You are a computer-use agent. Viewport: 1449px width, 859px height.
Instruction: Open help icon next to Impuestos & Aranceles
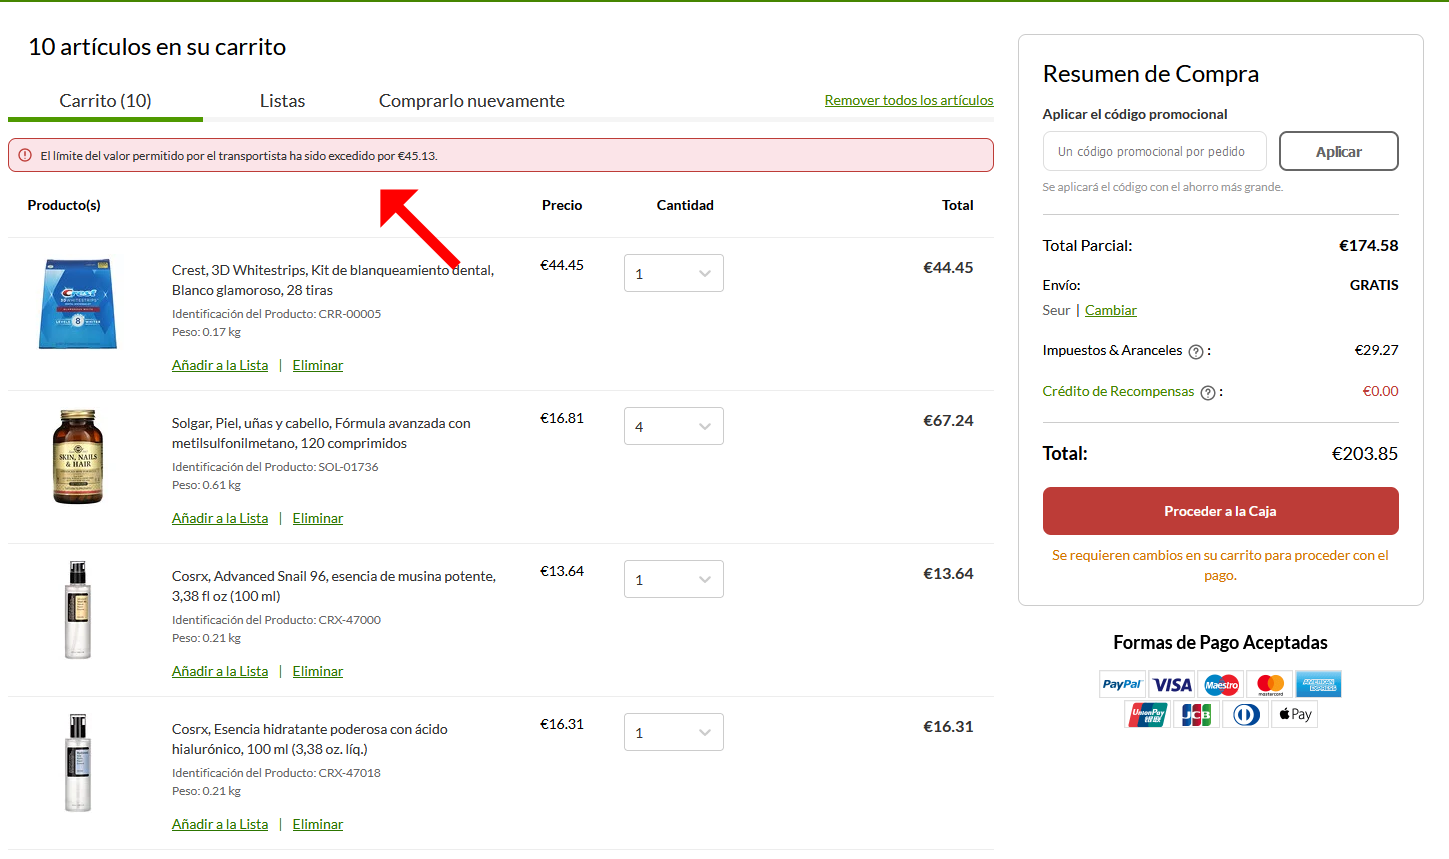tap(1196, 352)
